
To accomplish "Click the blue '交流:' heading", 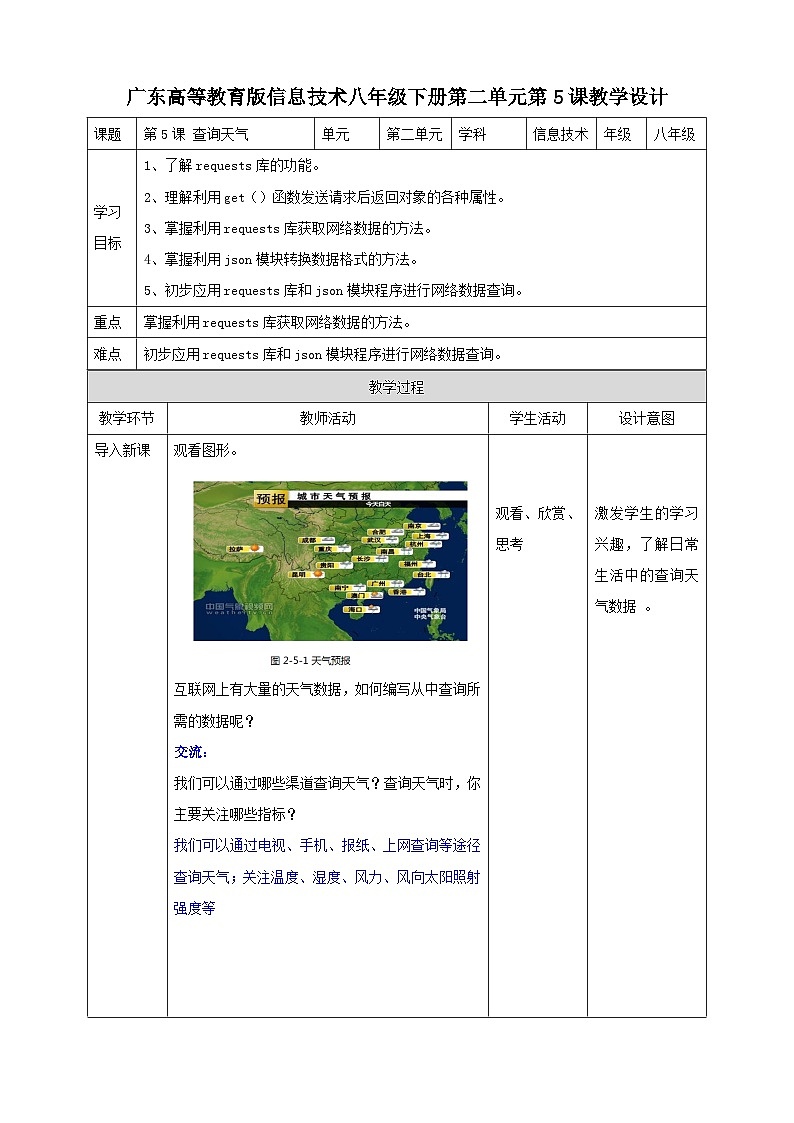I will [190, 752].
